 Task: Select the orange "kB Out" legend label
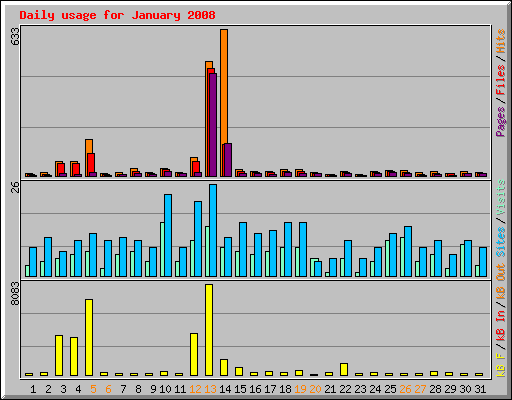(x=501, y=282)
